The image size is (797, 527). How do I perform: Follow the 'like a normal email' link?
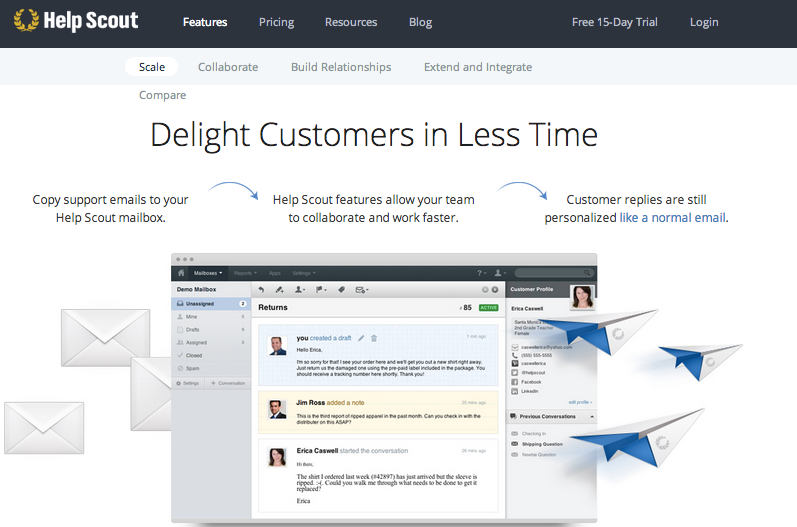(x=672, y=218)
